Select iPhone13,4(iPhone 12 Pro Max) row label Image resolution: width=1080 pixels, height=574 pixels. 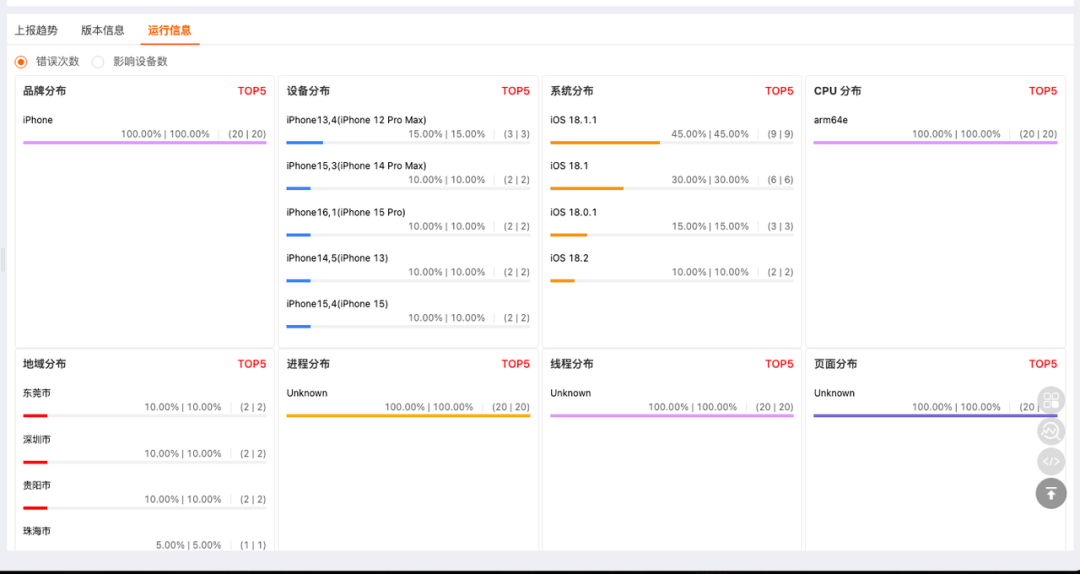[x=356, y=120]
